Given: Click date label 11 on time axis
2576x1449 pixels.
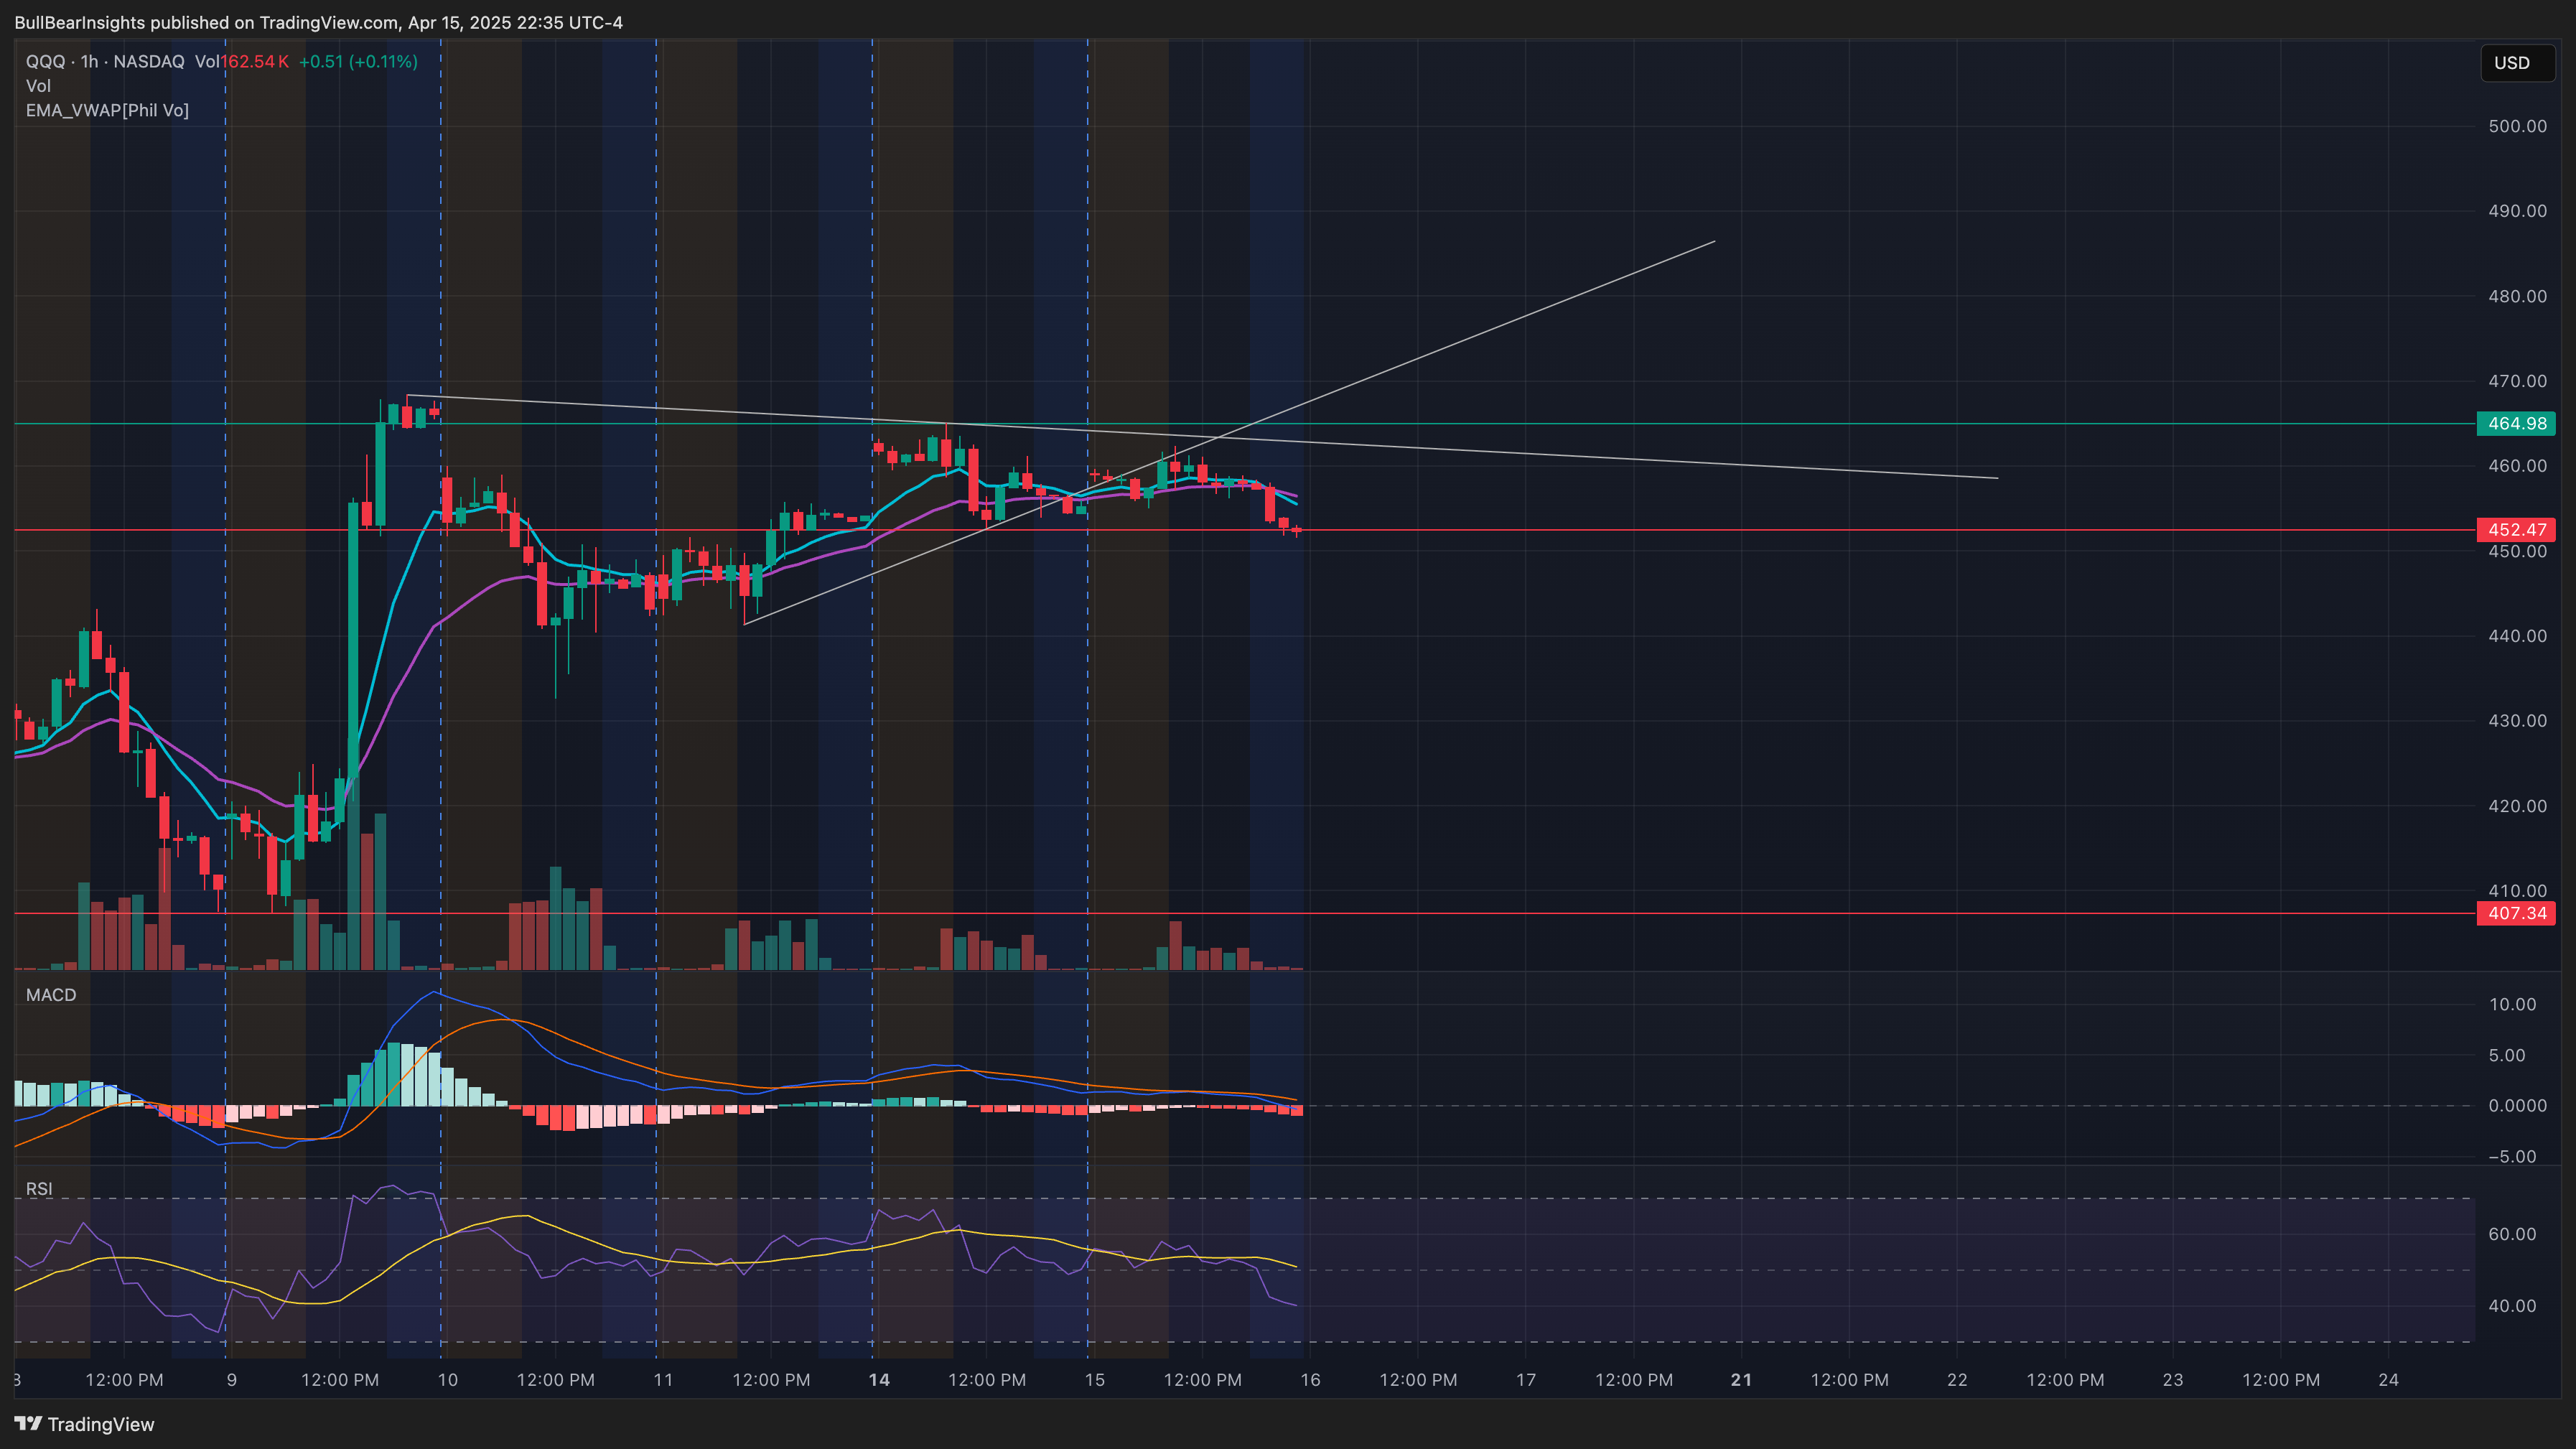Looking at the screenshot, I should [x=663, y=1380].
